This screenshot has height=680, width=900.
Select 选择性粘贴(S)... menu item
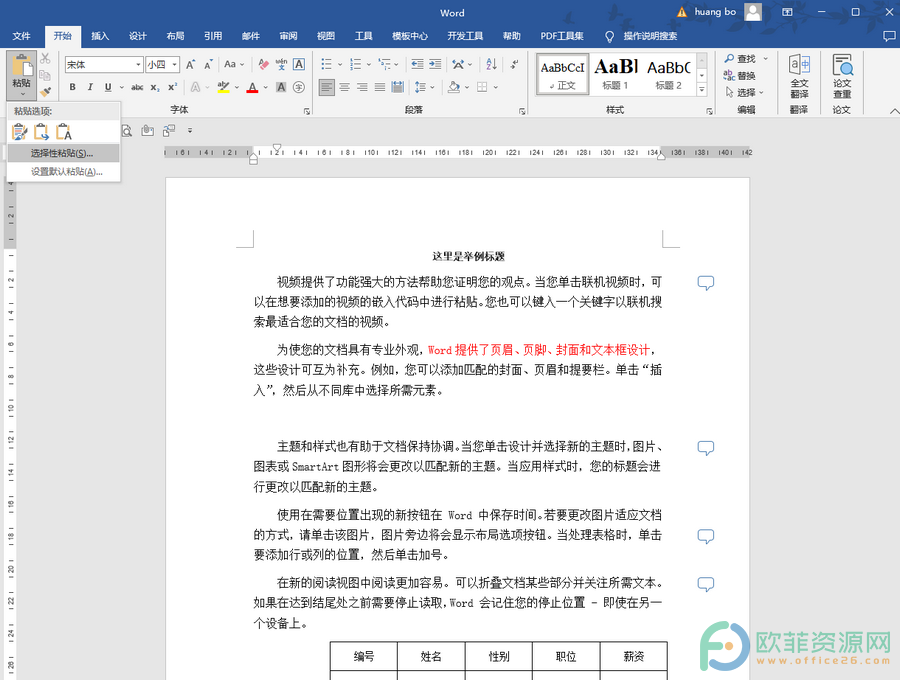pos(64,153)
